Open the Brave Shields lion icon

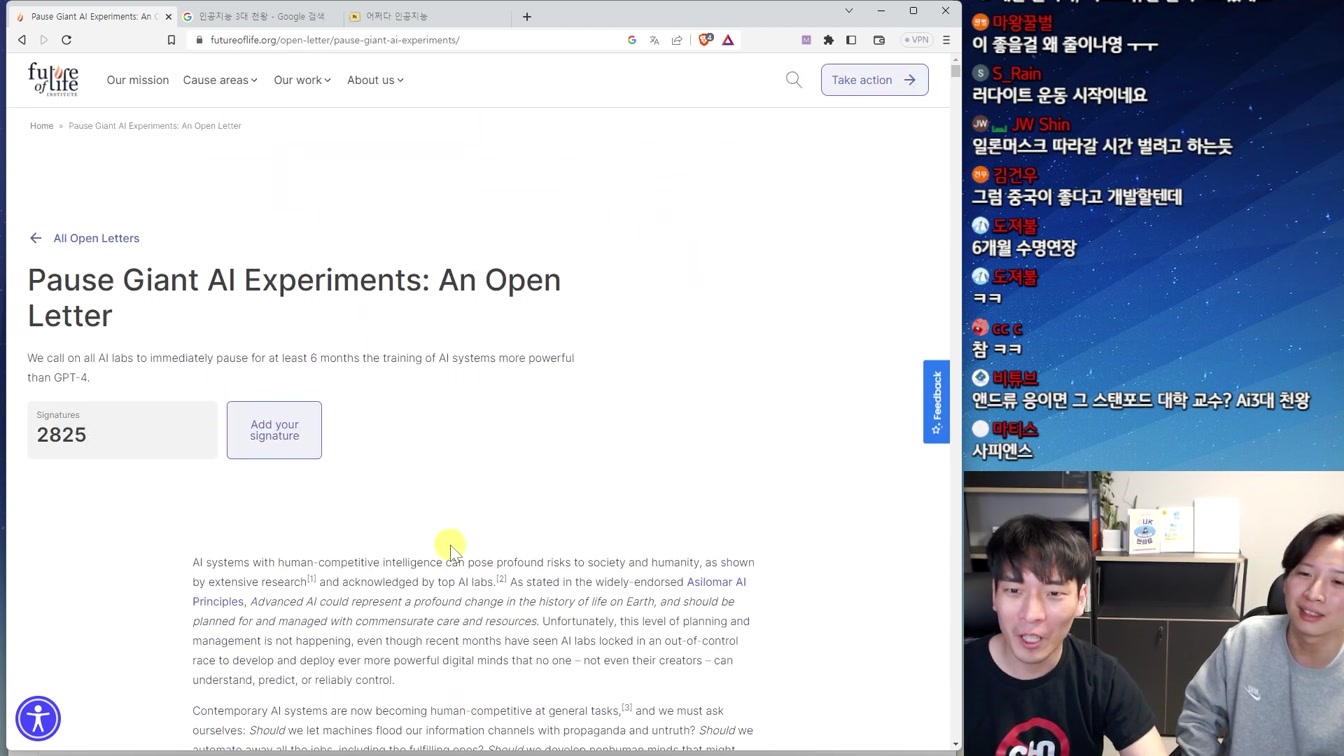pyautogui.click(x=706, y=40)
